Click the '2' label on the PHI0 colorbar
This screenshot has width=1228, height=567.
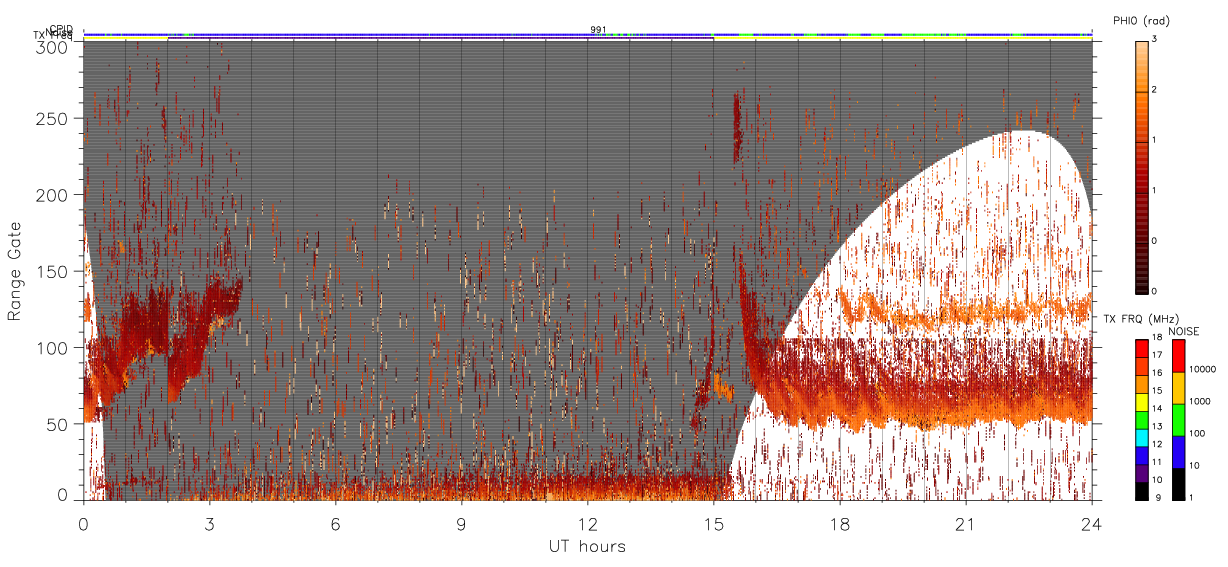point(1156,92)
